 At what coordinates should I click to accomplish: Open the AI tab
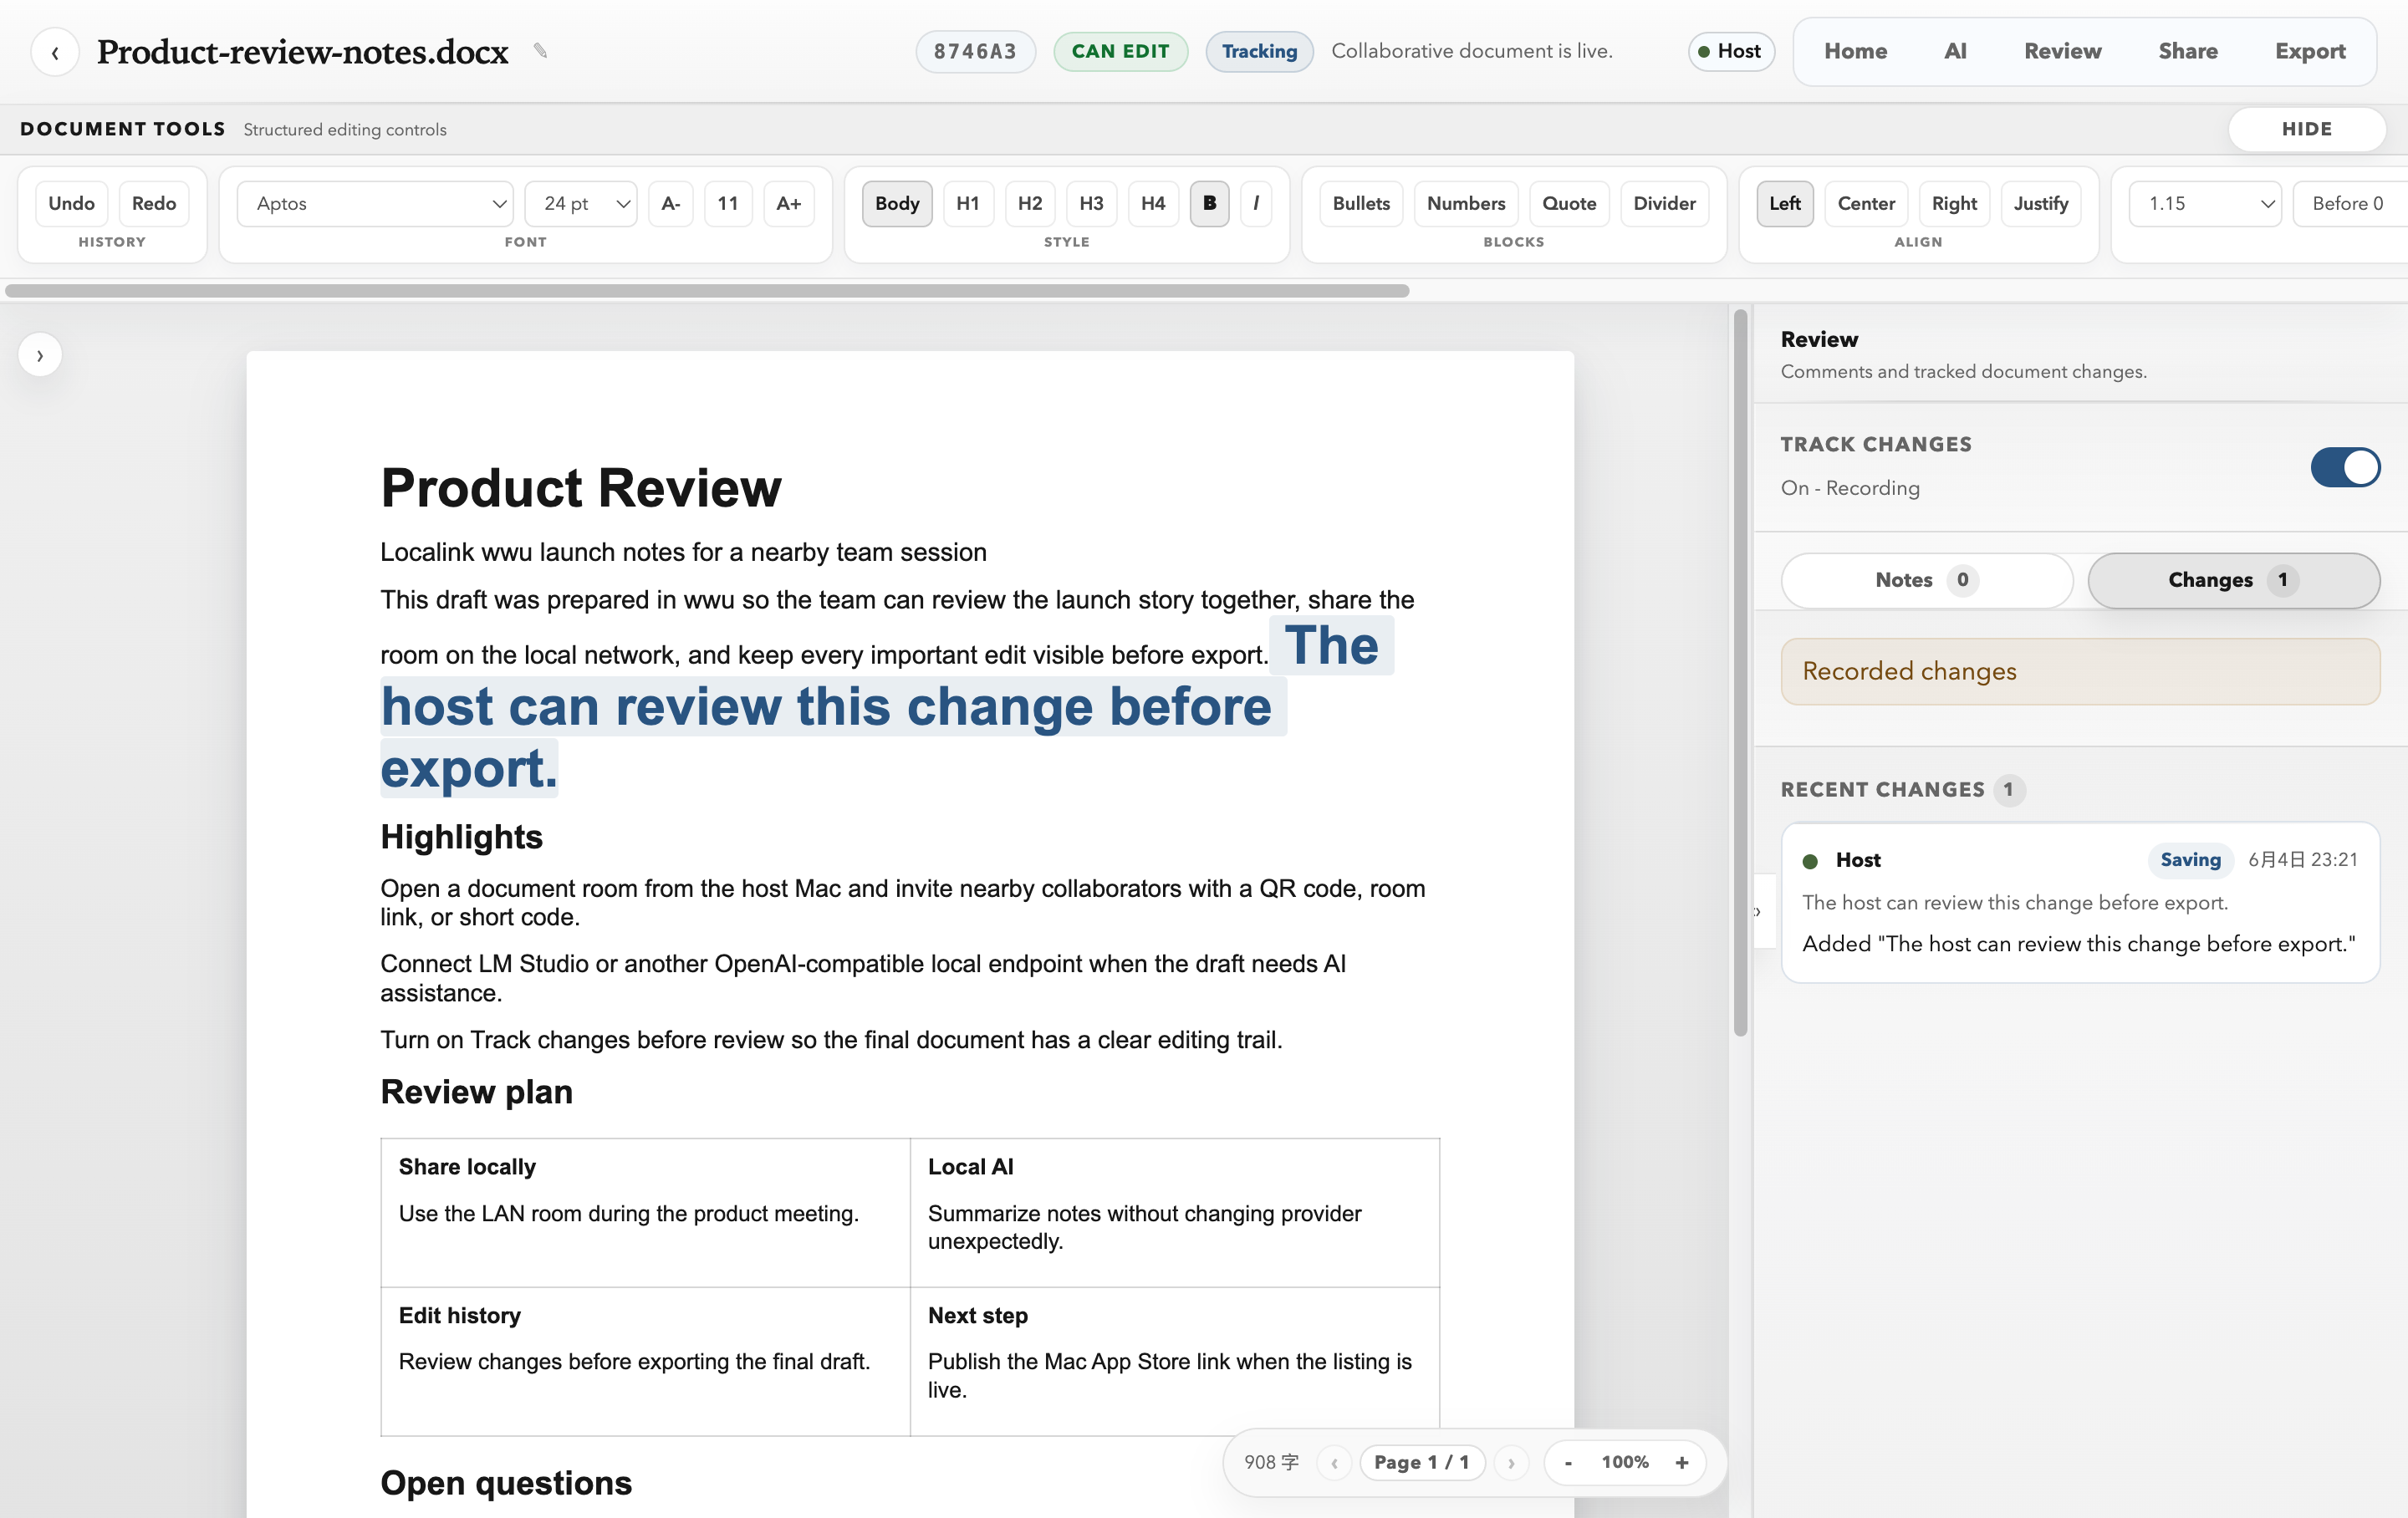point(1955,51)
